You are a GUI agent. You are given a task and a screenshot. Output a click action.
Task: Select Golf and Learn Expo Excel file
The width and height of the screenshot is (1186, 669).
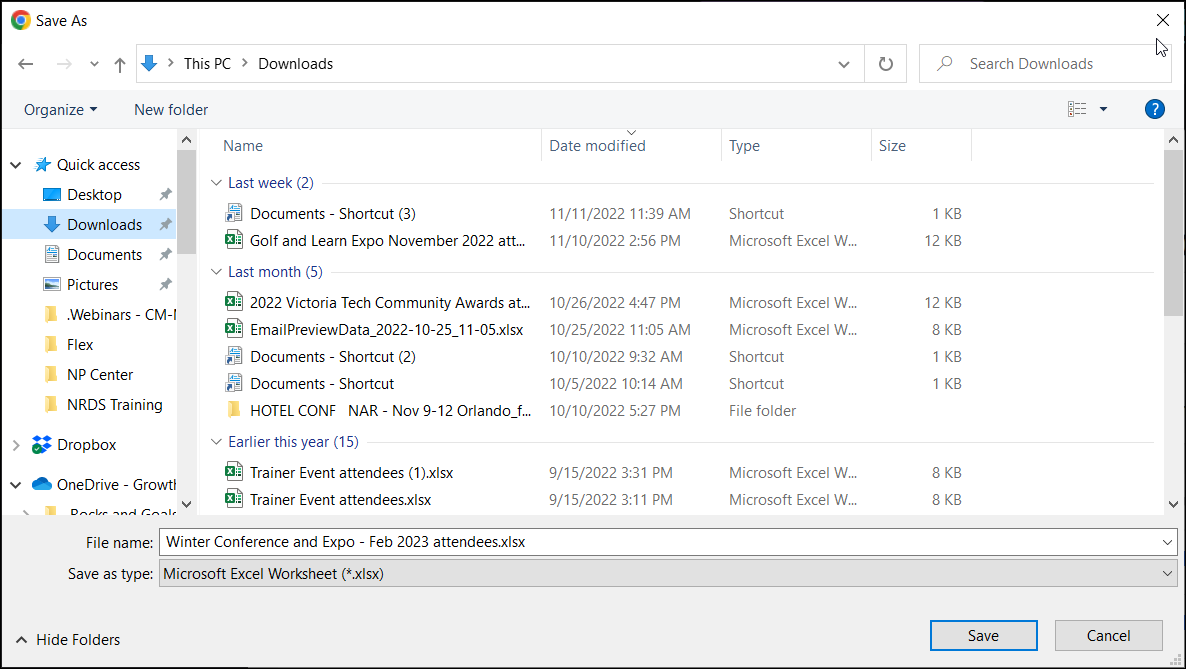click(x=387, y=241)
